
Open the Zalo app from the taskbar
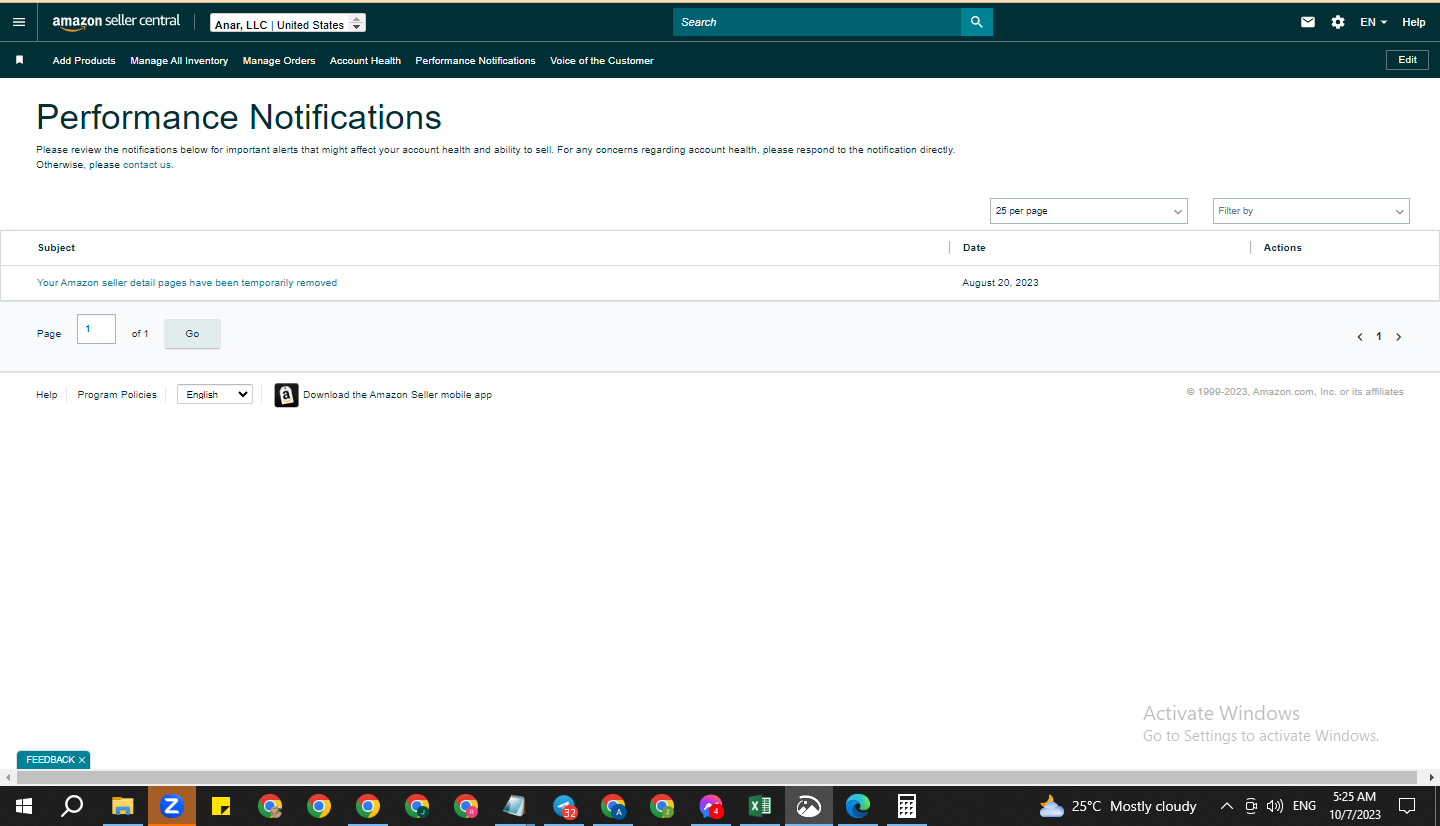[x=172, y=806]
